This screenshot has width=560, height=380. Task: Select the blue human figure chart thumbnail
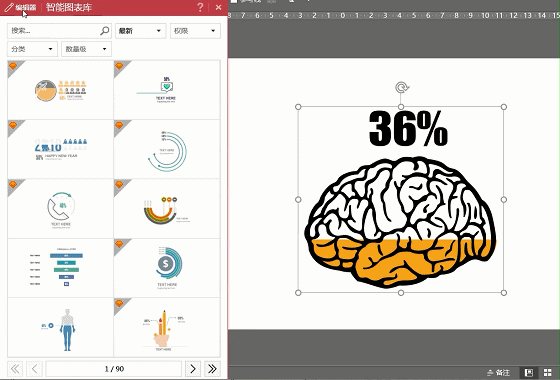click(60, 327)
